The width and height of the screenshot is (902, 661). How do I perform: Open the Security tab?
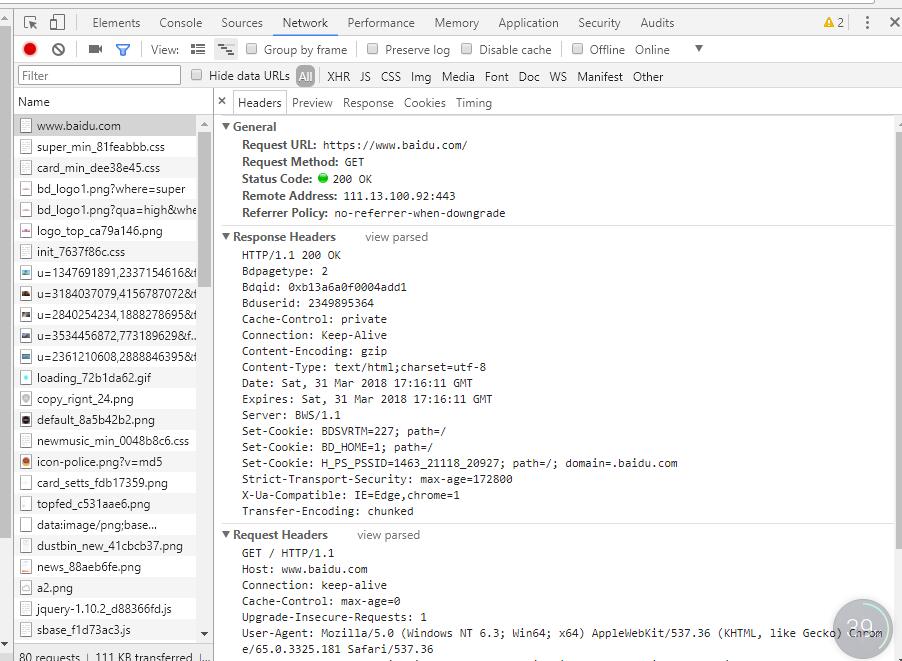[x=599, y=23]
